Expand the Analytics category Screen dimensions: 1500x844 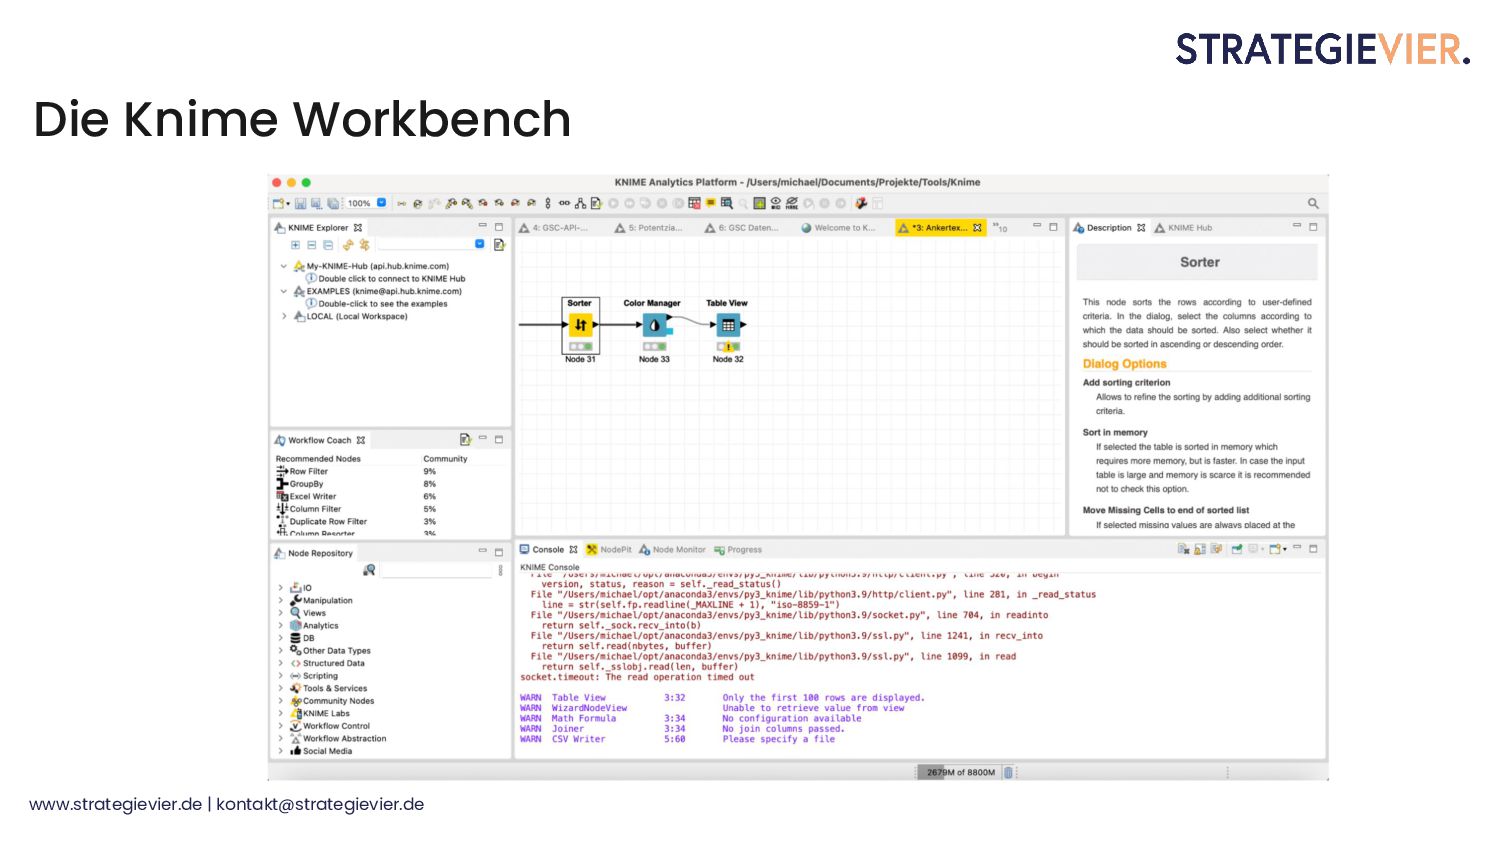coord(280,626)
